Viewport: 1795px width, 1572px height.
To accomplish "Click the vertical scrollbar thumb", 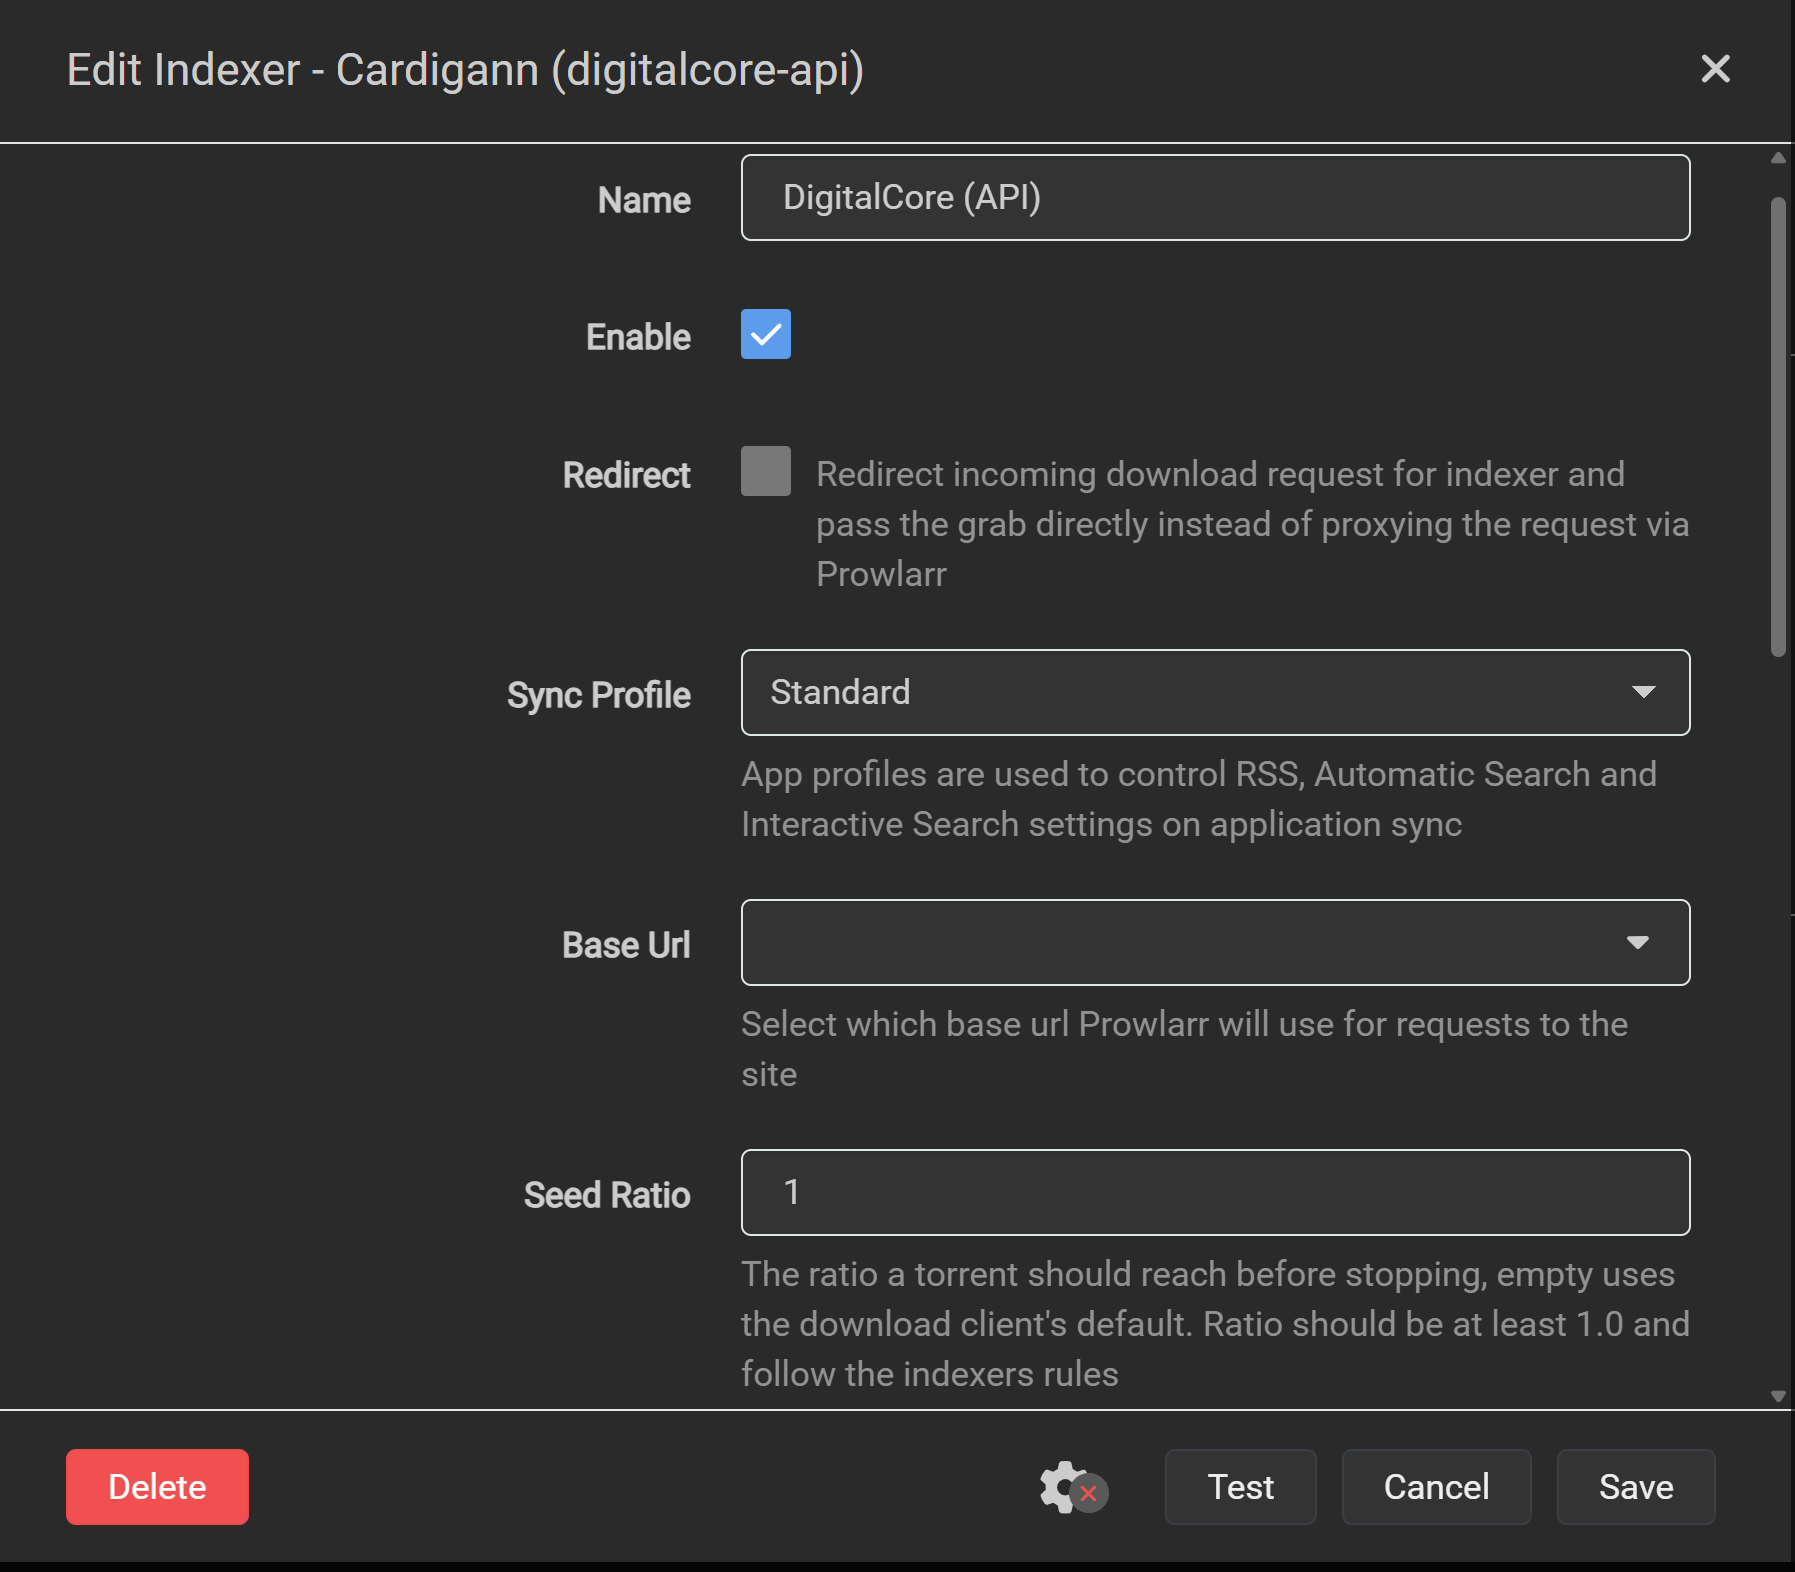I will 1778,425.
